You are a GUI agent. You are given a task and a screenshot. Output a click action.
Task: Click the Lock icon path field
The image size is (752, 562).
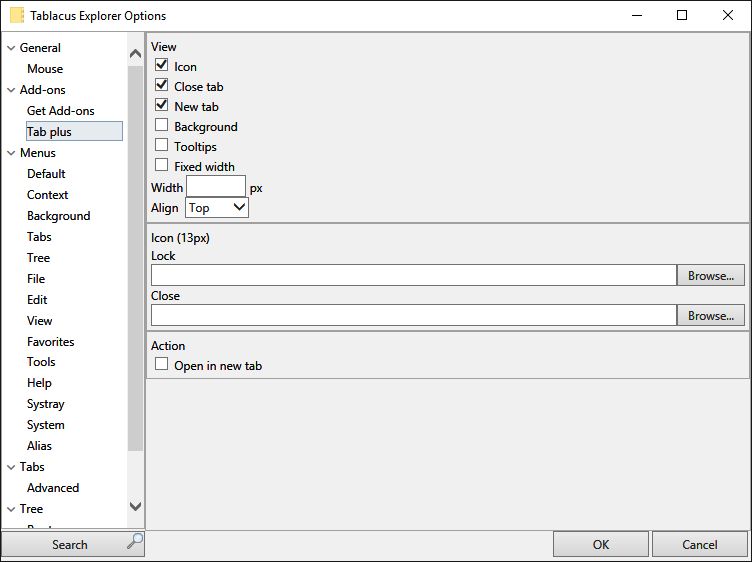414,275
